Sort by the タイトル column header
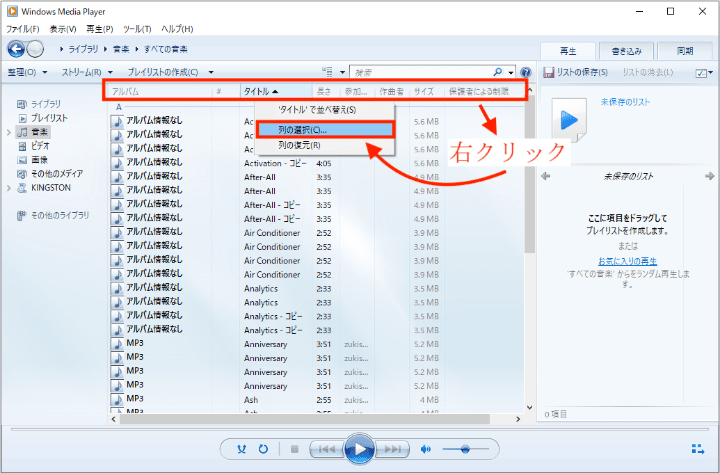 [x=276, y=91]
